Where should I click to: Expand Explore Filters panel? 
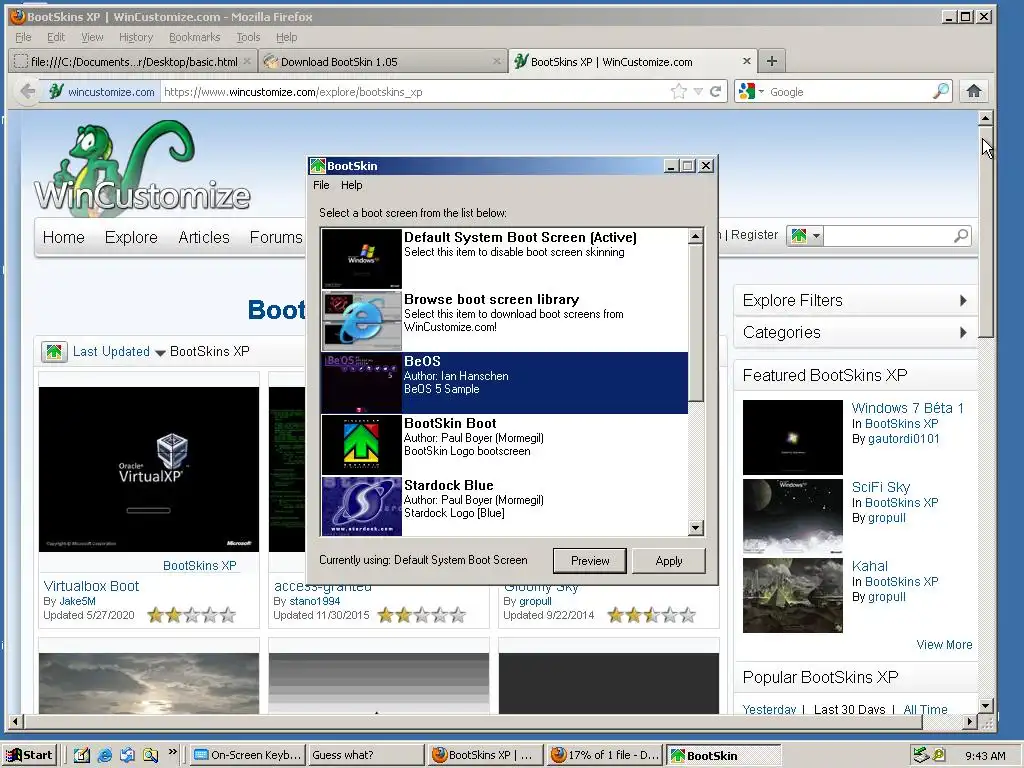coord(856,300)
